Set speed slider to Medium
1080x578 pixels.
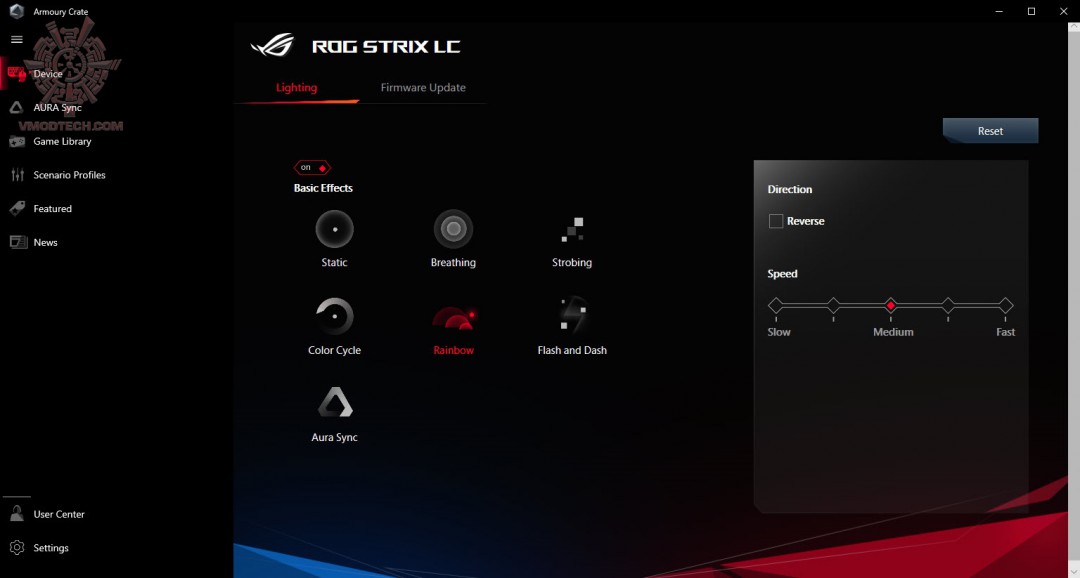pyautogui.click(x=891, y=305)
